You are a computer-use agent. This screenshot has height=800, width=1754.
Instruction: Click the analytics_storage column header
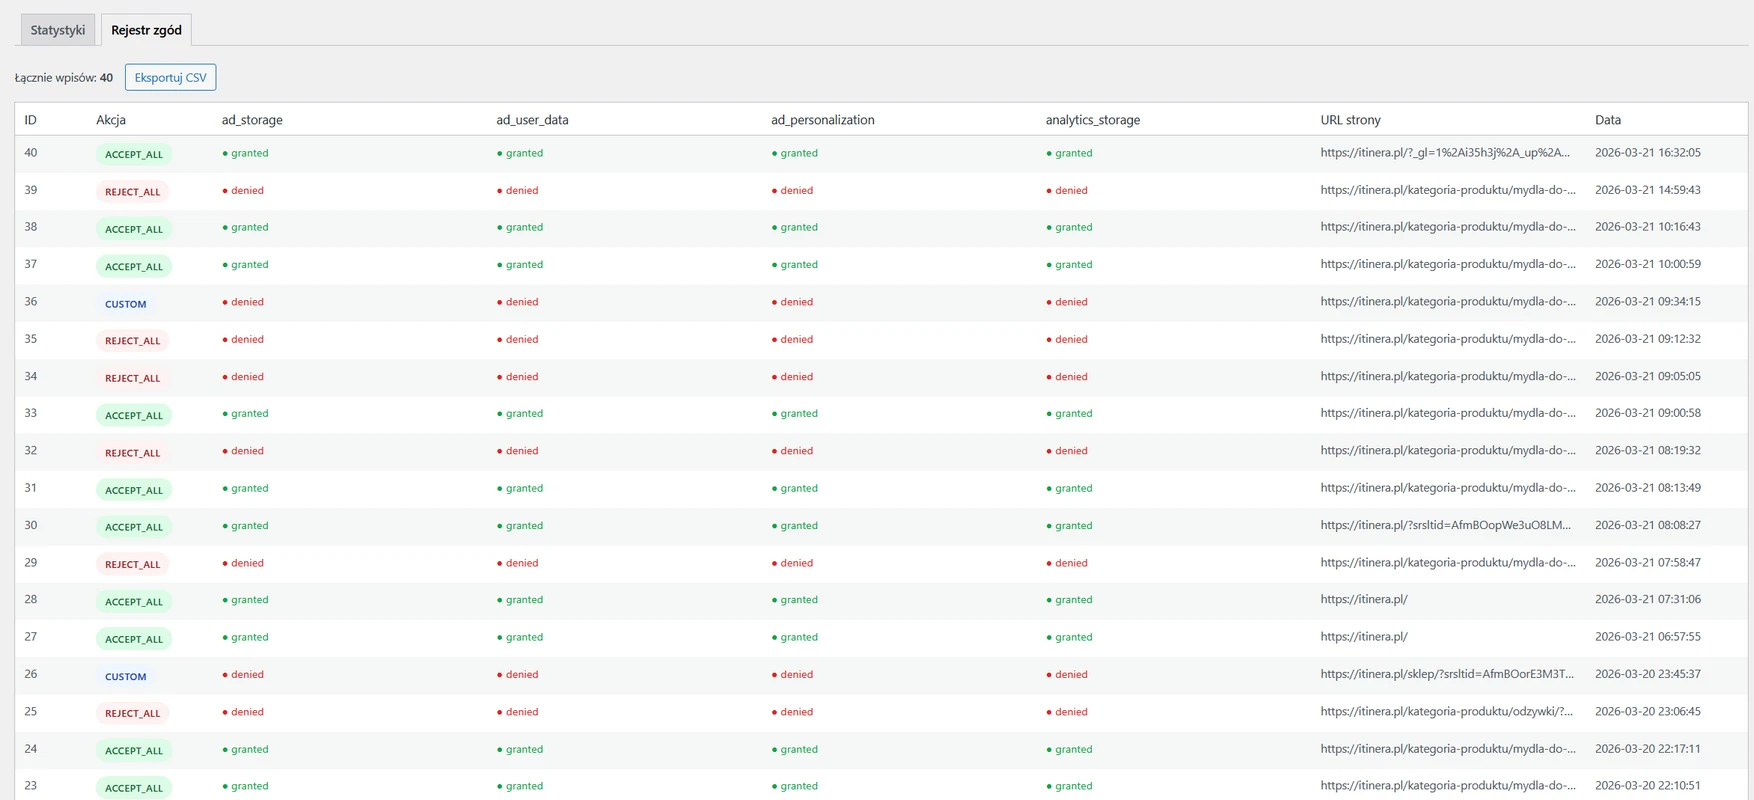pyautogui.click(x=1092, y=120)
